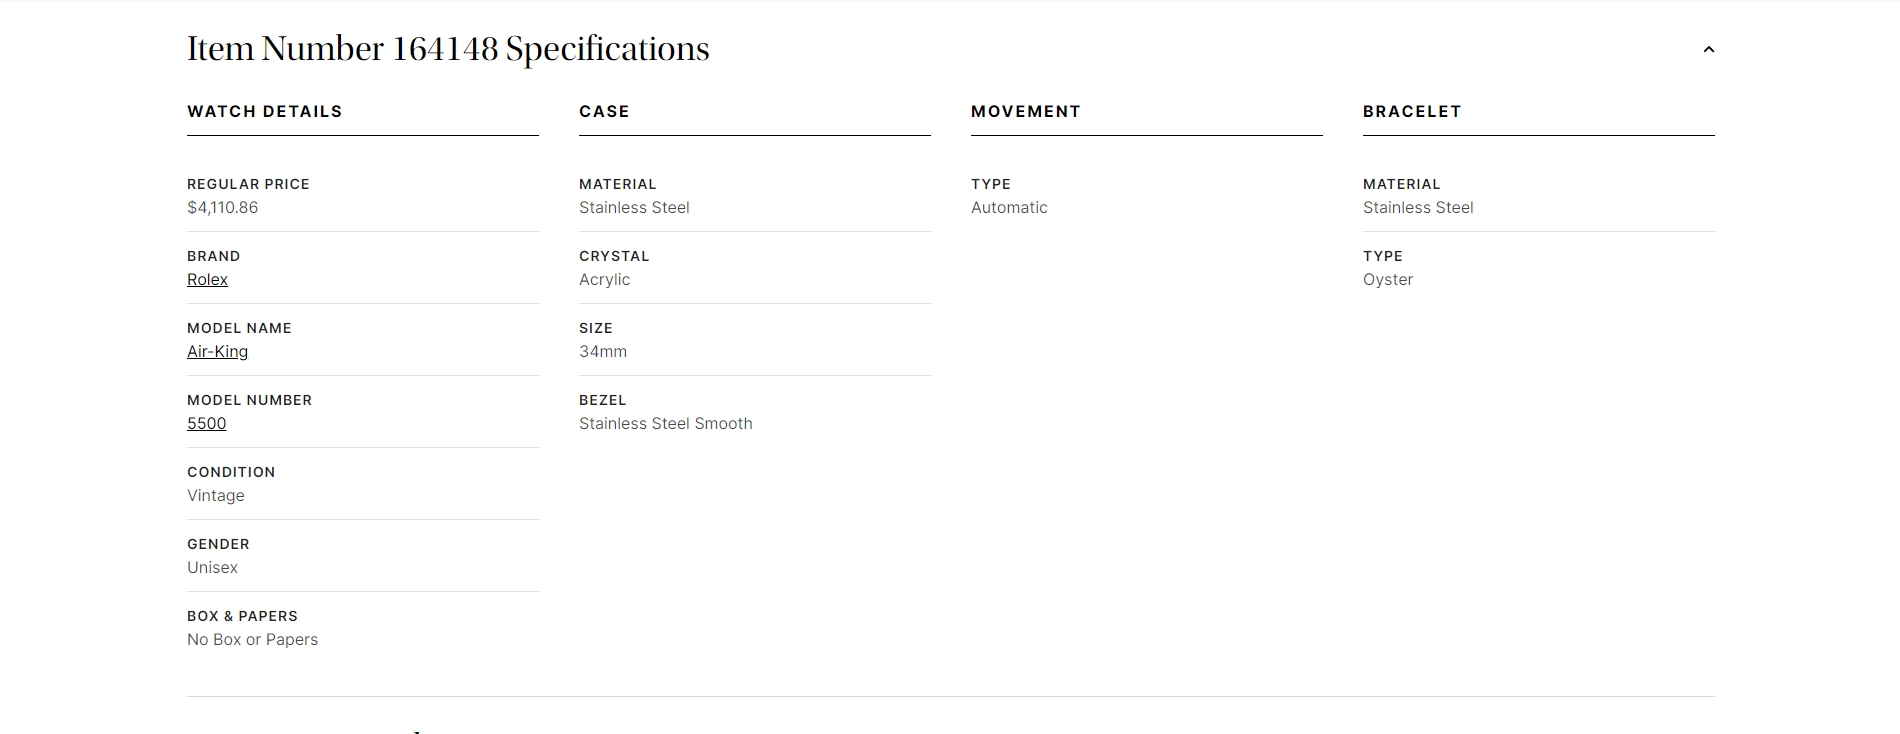Click the Vintage condition value
This screenshot has height=734, width=1900.
pos(215,496)
